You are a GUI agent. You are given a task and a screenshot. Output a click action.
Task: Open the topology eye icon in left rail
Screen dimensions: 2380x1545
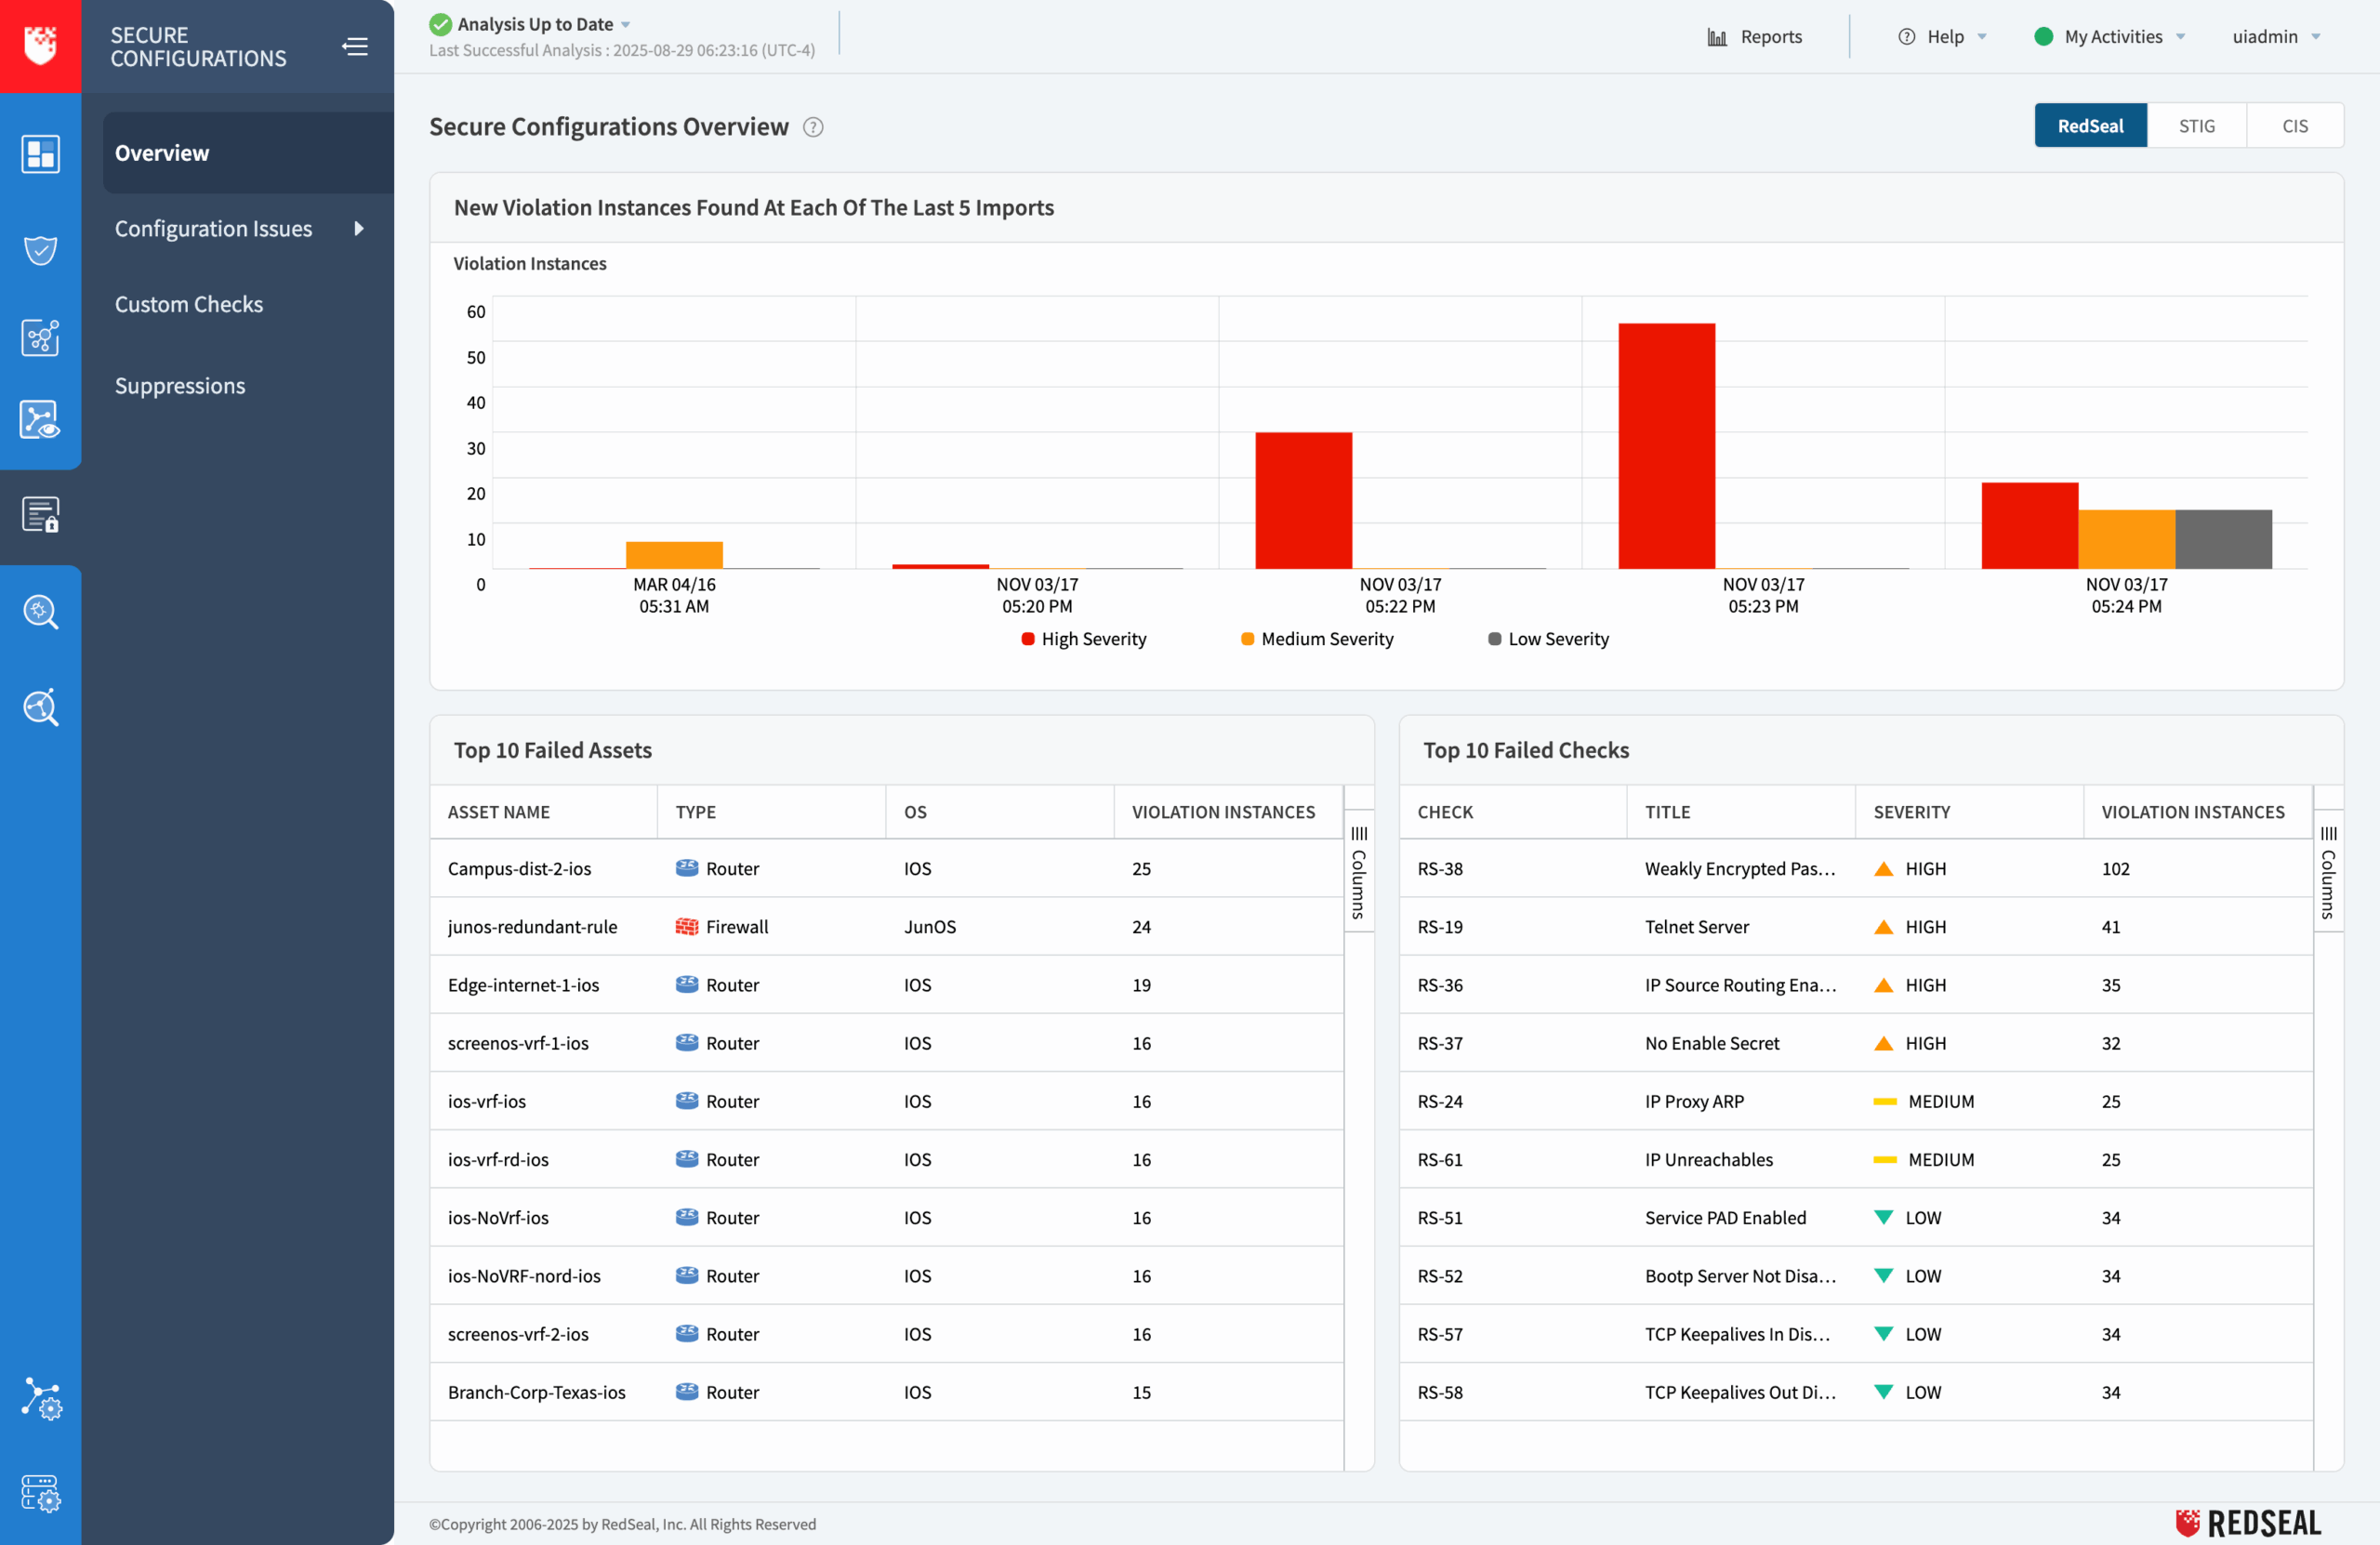pos(40,420)
